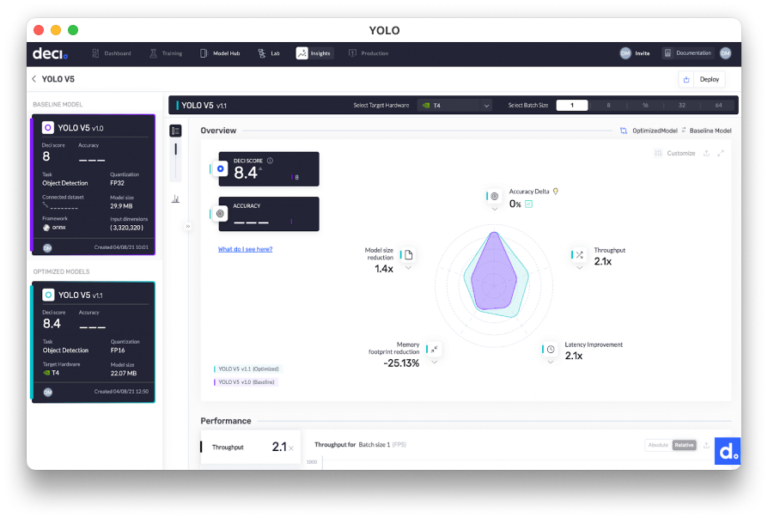
Task: Toggle the YOLO V5 v1.1 (Optimized) legend
Action: (x=247, y=369)
